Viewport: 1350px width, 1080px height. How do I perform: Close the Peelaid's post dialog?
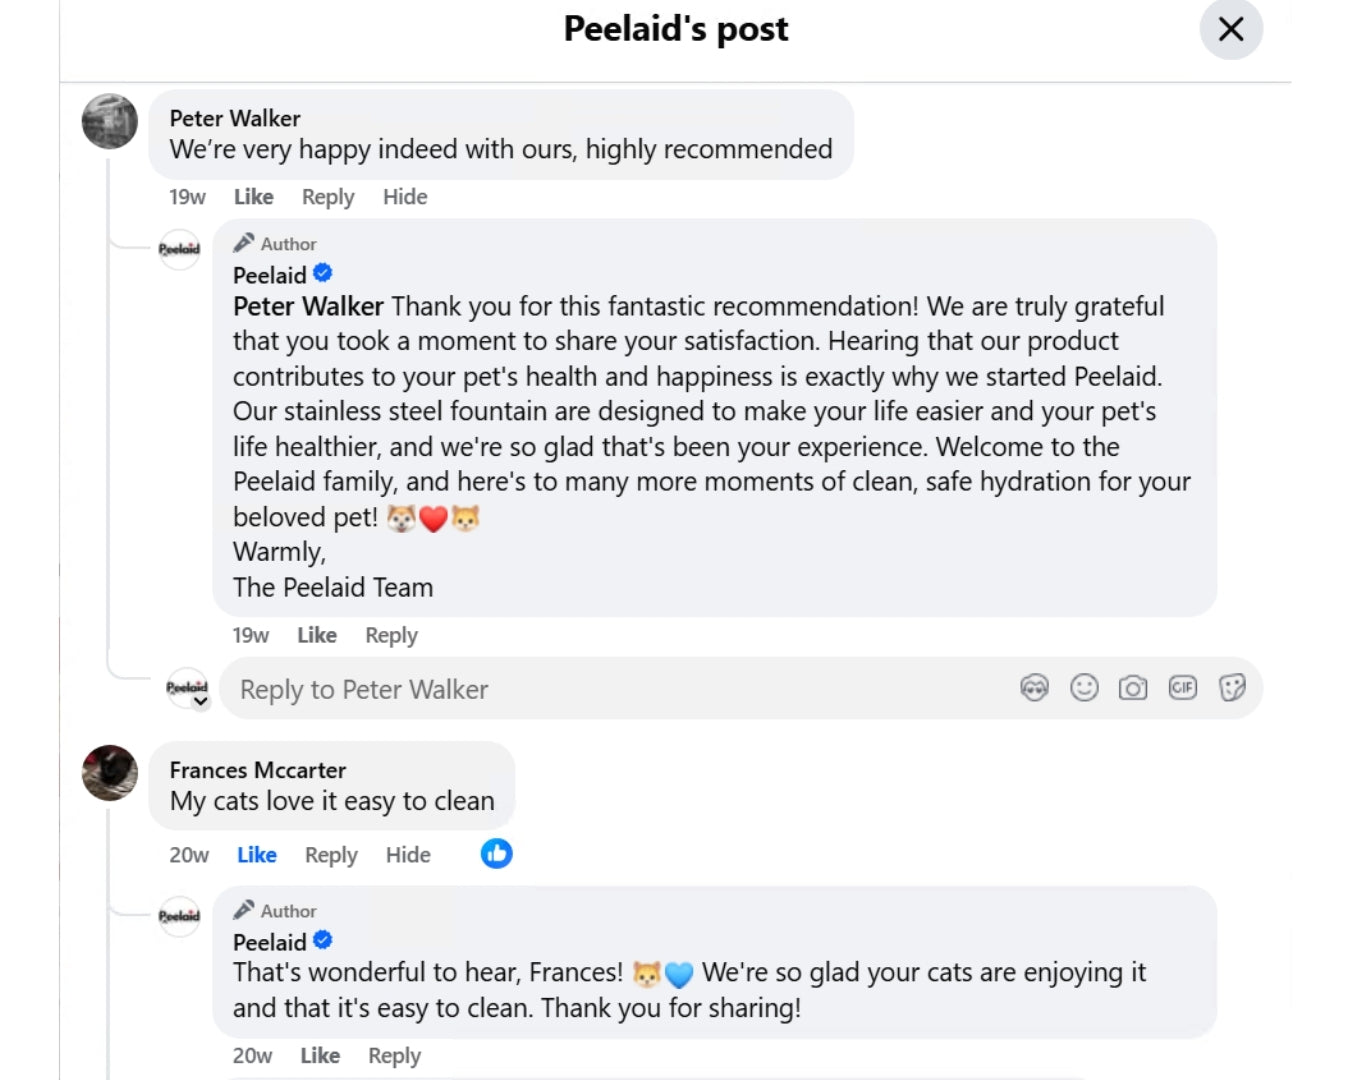click(x=1231, y=29)
